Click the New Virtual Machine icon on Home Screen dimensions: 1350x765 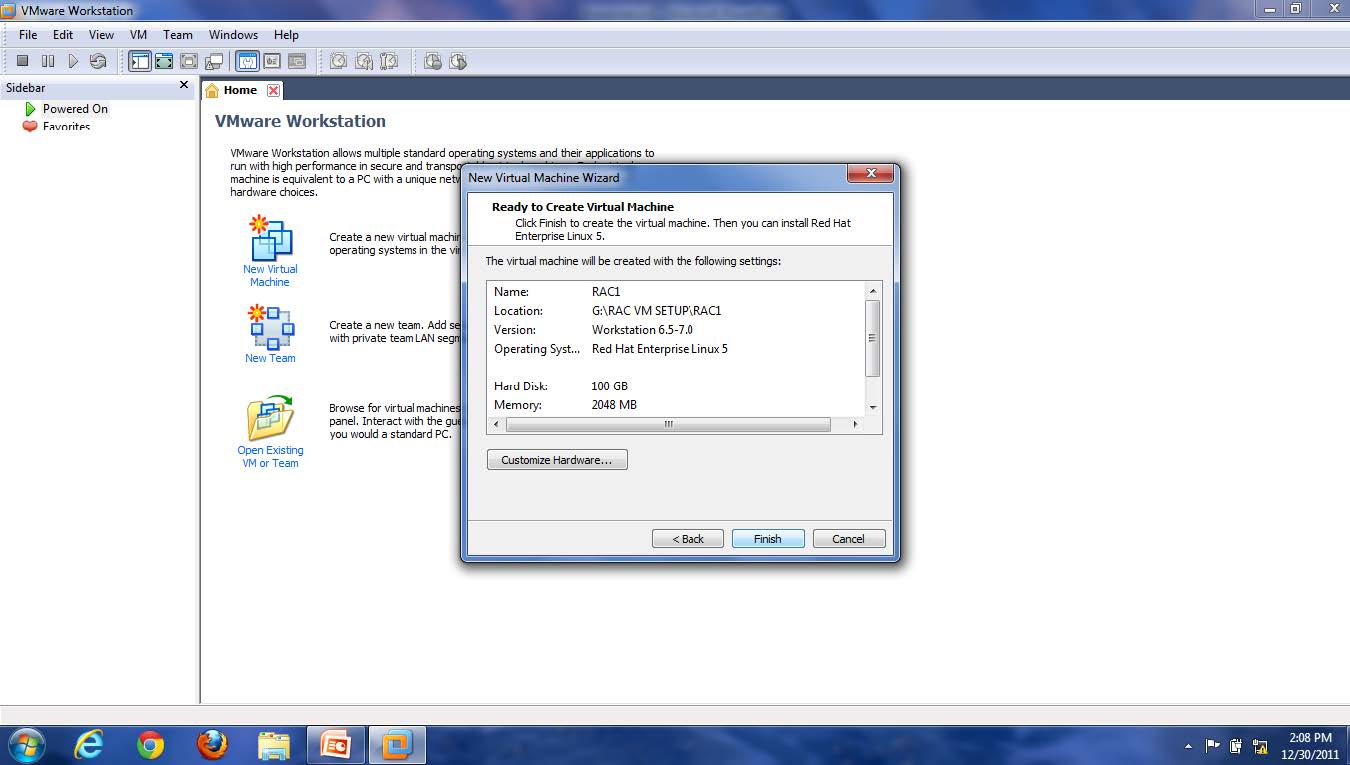[270, 238]
